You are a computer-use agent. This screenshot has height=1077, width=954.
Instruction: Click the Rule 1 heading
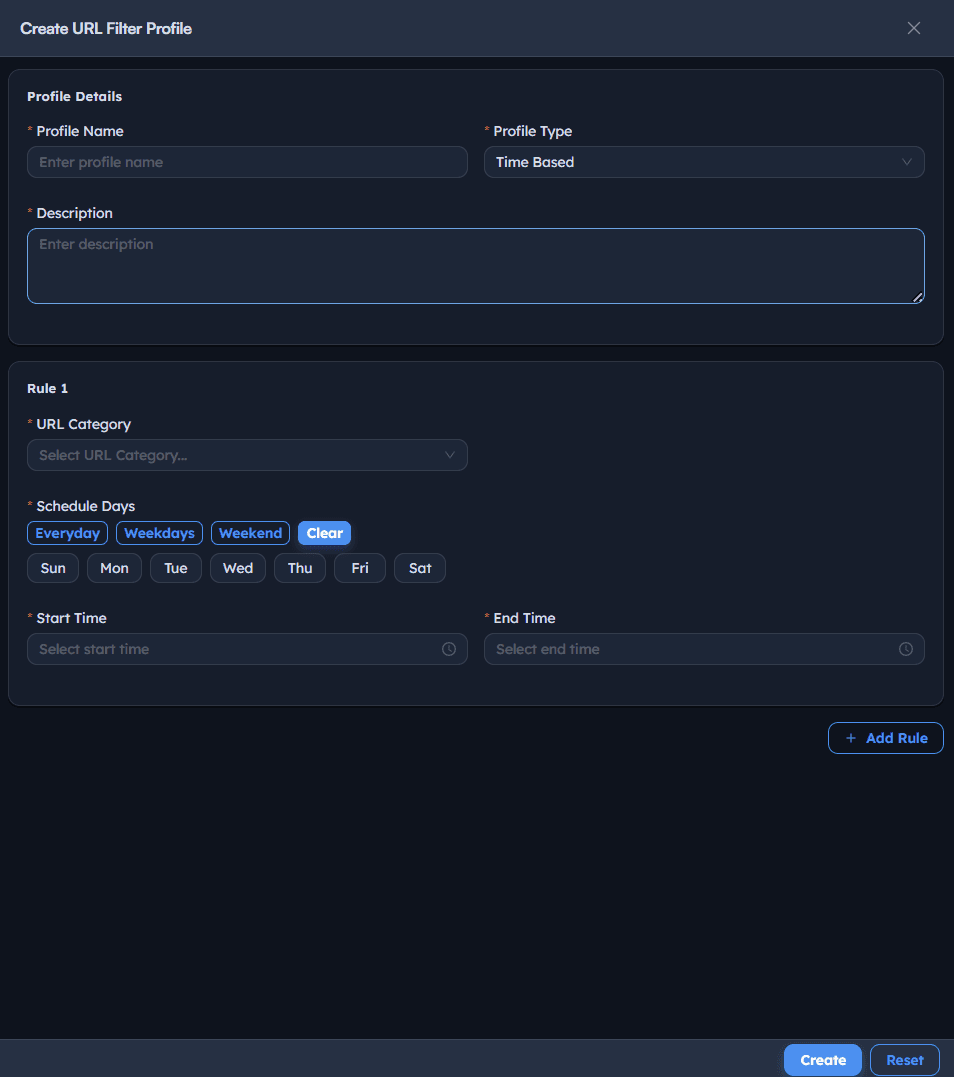pos(47,389)
